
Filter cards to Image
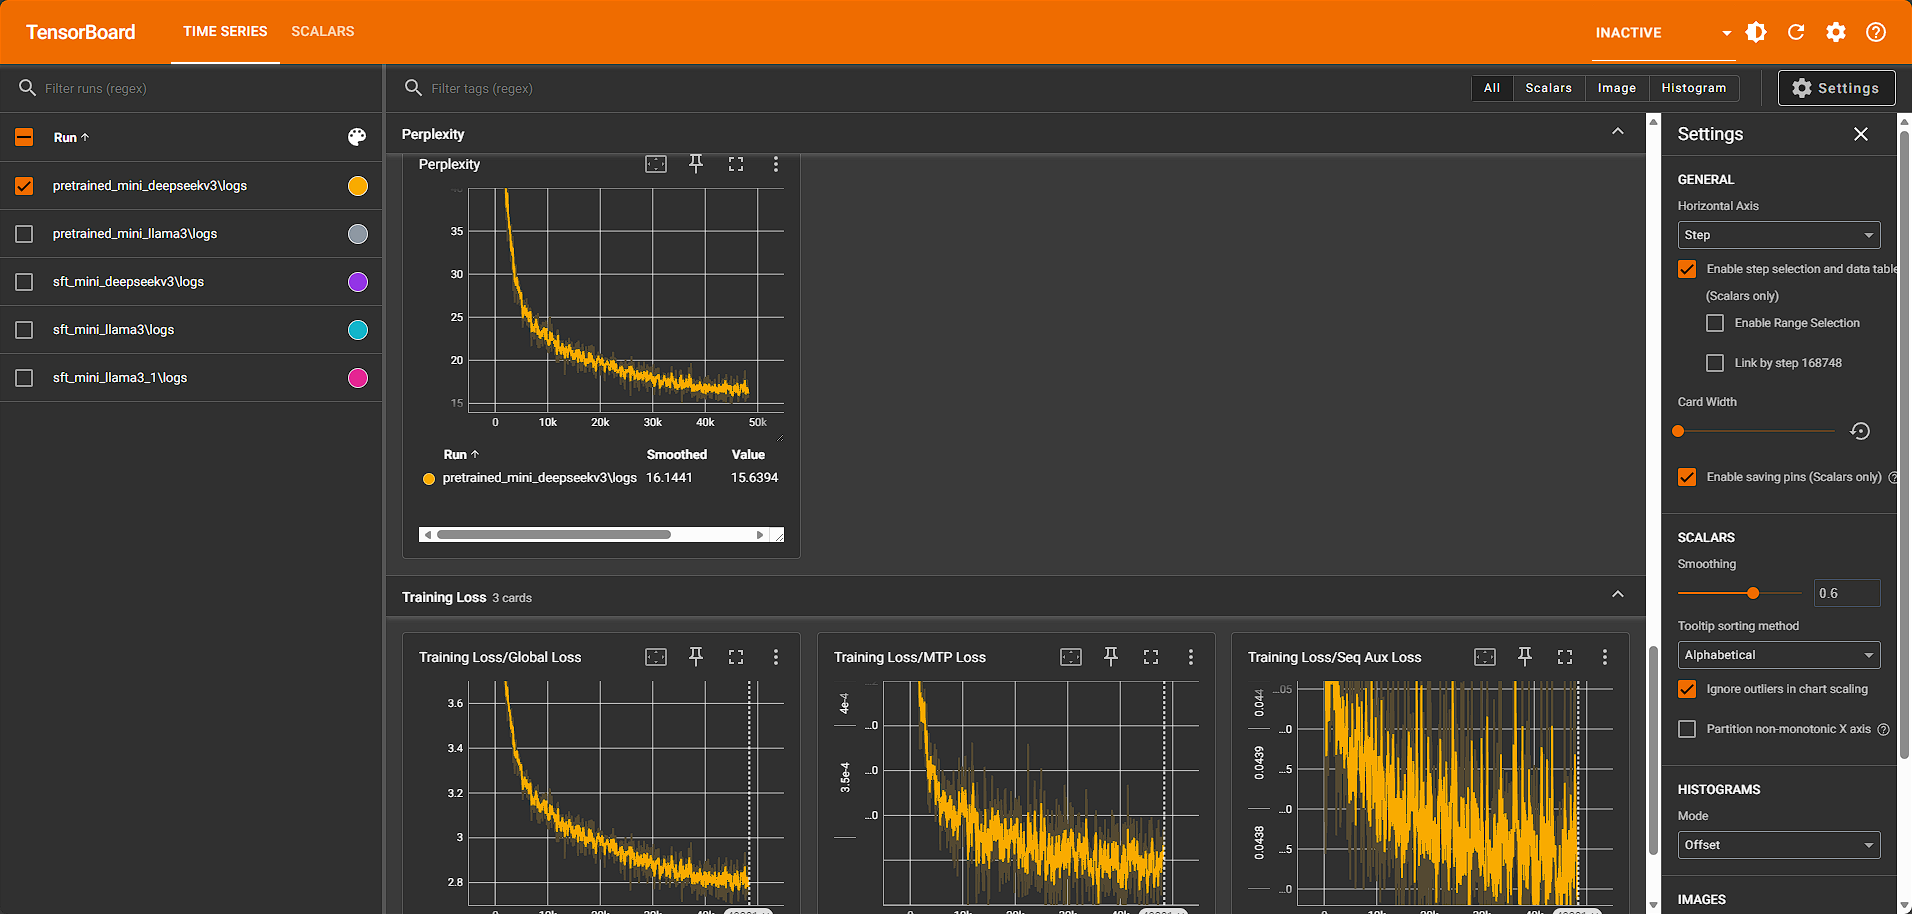coord(1616,88)
